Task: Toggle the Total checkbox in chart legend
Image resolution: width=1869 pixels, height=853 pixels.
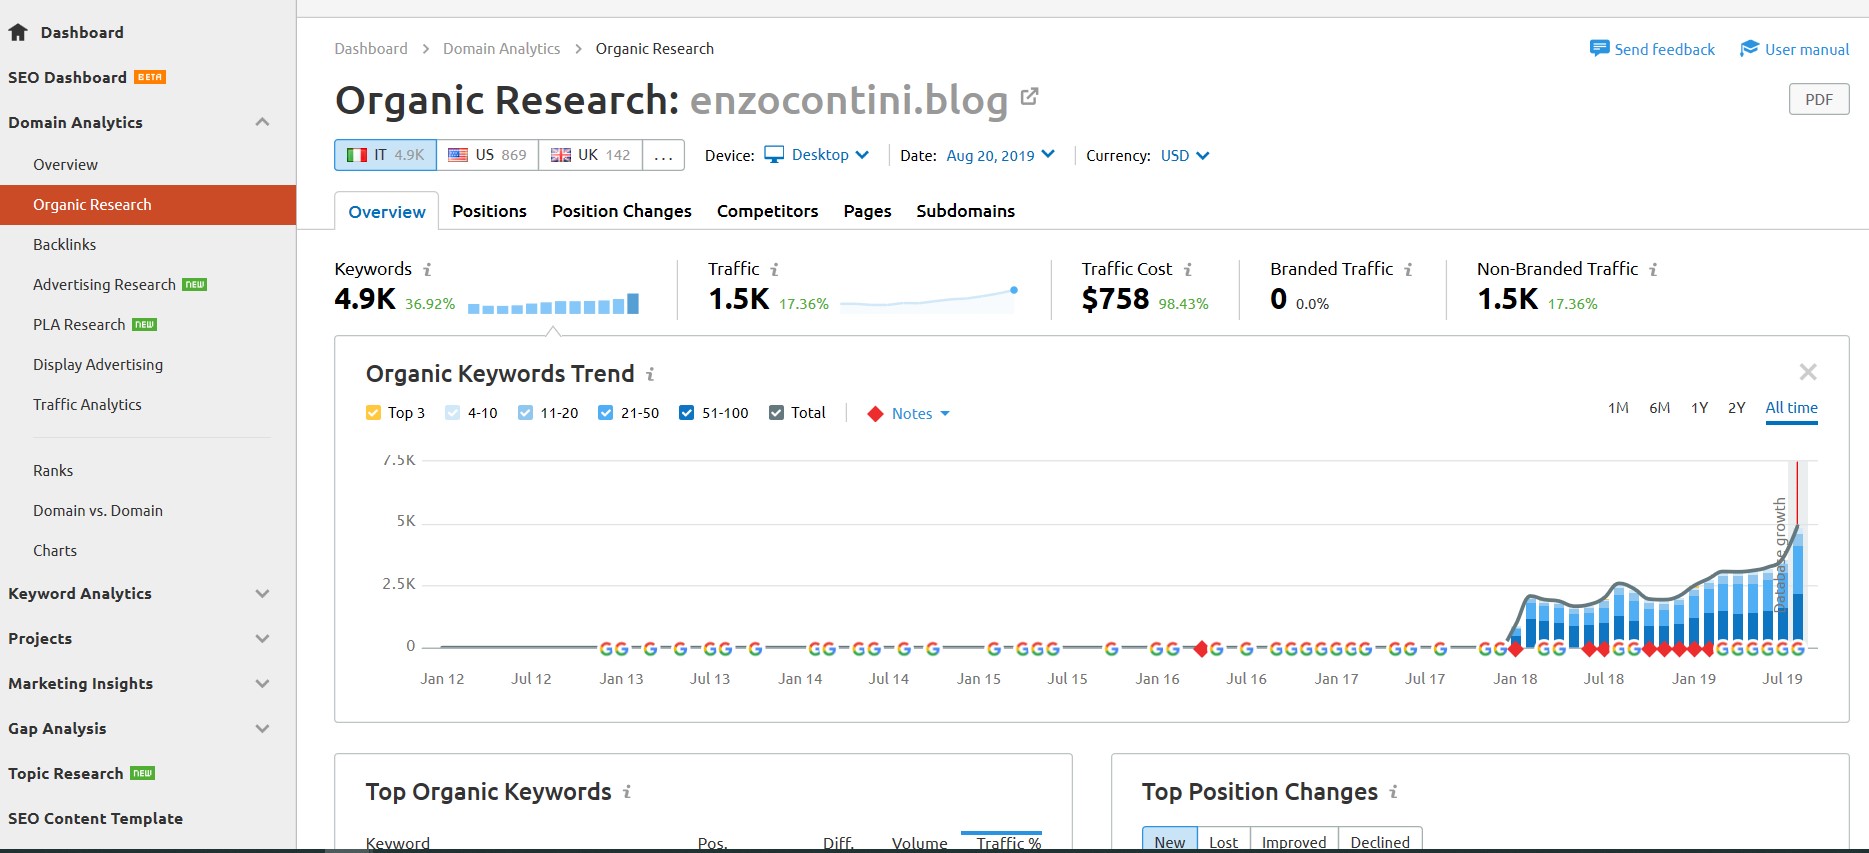Action: click(x=776, y=413)
